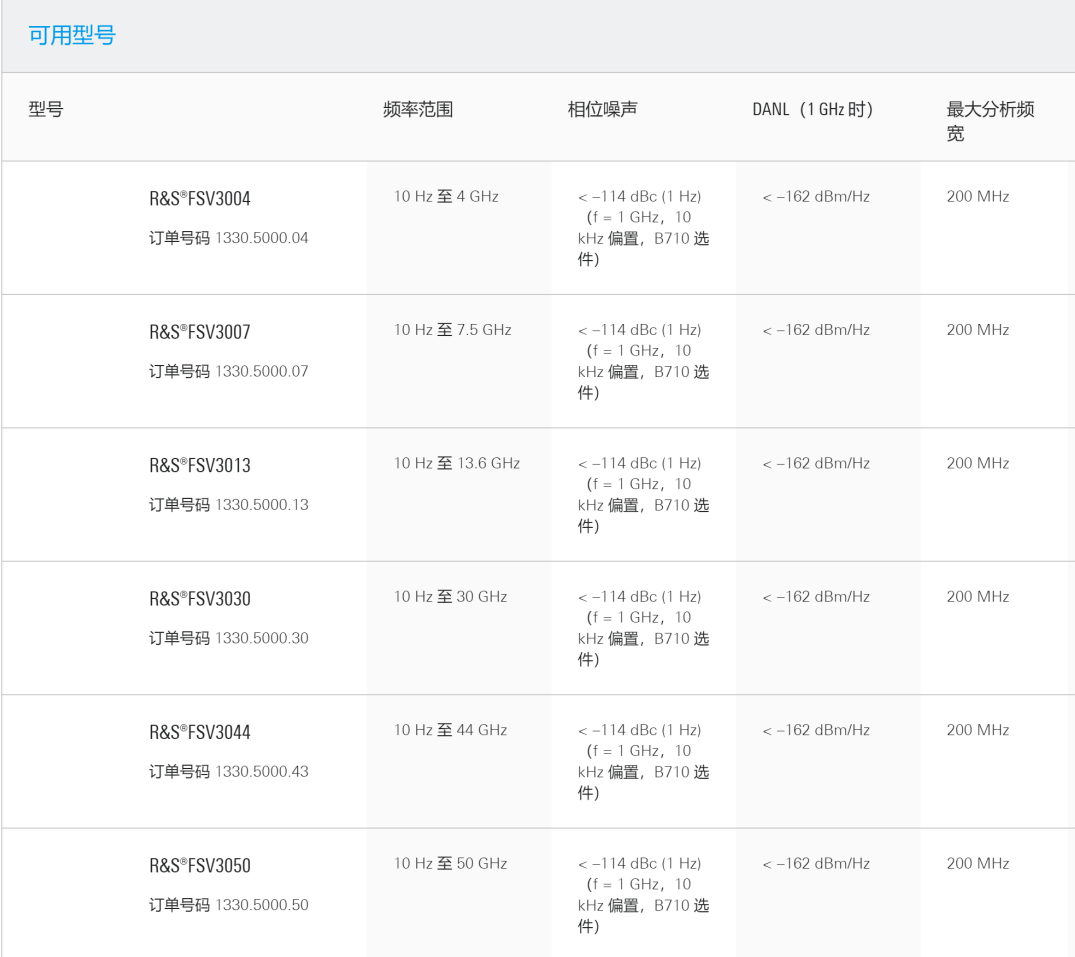This screenshot has width=1075, height=957.
Task: Click the DANL value in FSV3030 row
Action: (x=816, y=596)
